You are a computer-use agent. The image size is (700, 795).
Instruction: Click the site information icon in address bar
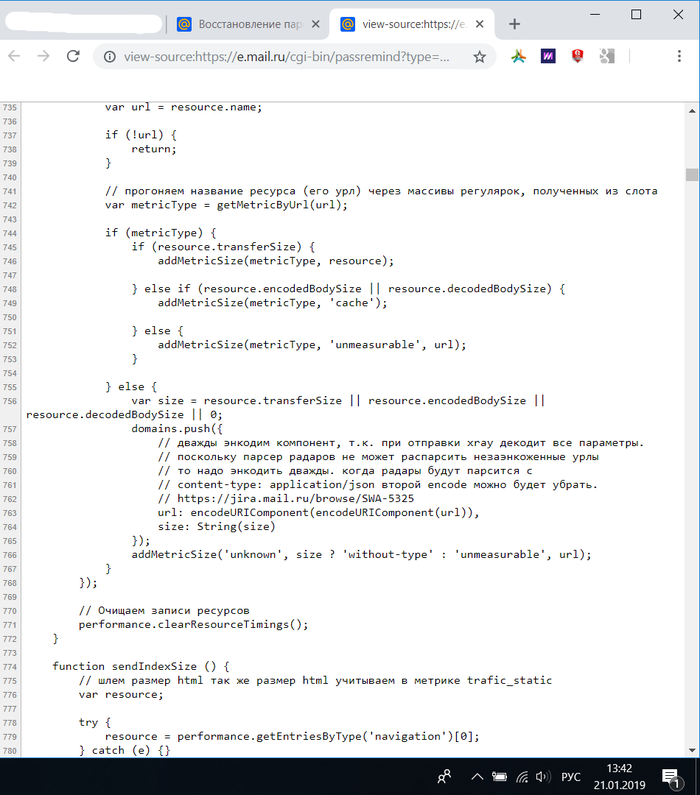(x=109, y=57)
